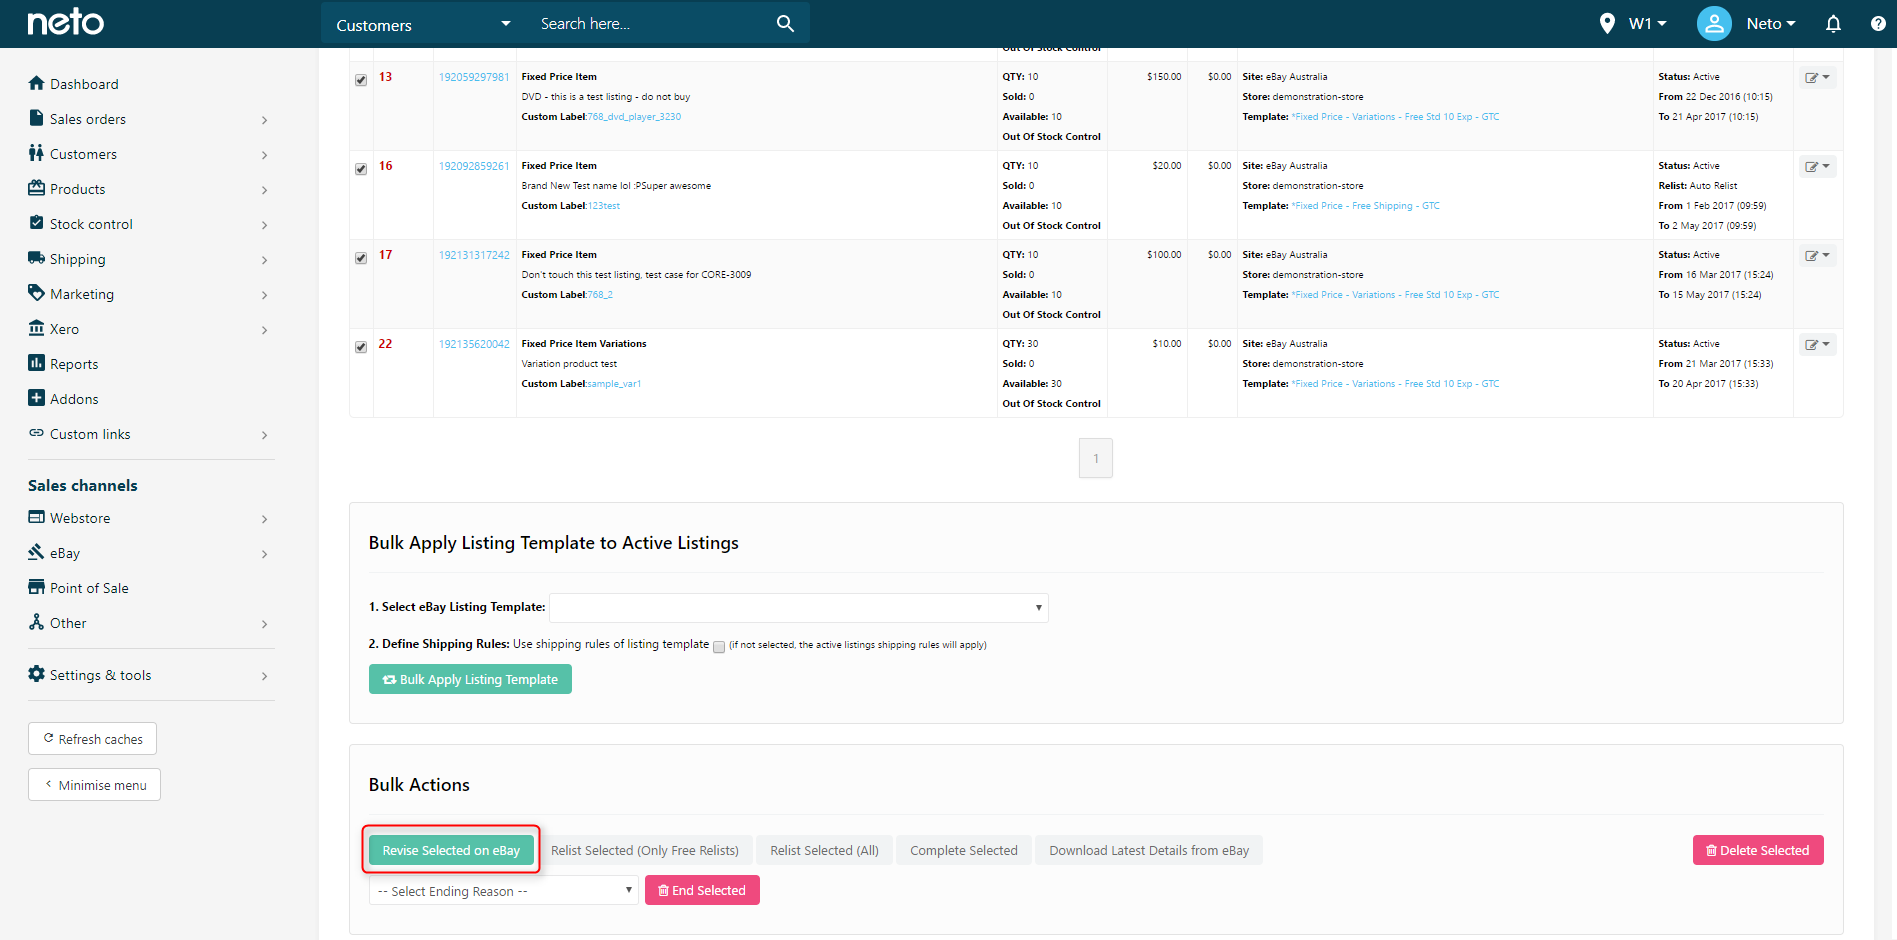The image size is (1897, 940).
Task: Click the Webstore window icon
Action: [36, 517]
